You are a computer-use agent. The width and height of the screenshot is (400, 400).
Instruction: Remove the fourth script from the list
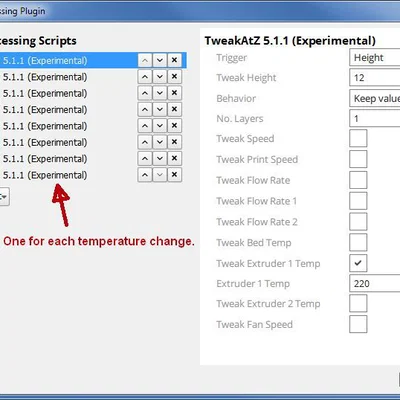click(x=174, y=109)
